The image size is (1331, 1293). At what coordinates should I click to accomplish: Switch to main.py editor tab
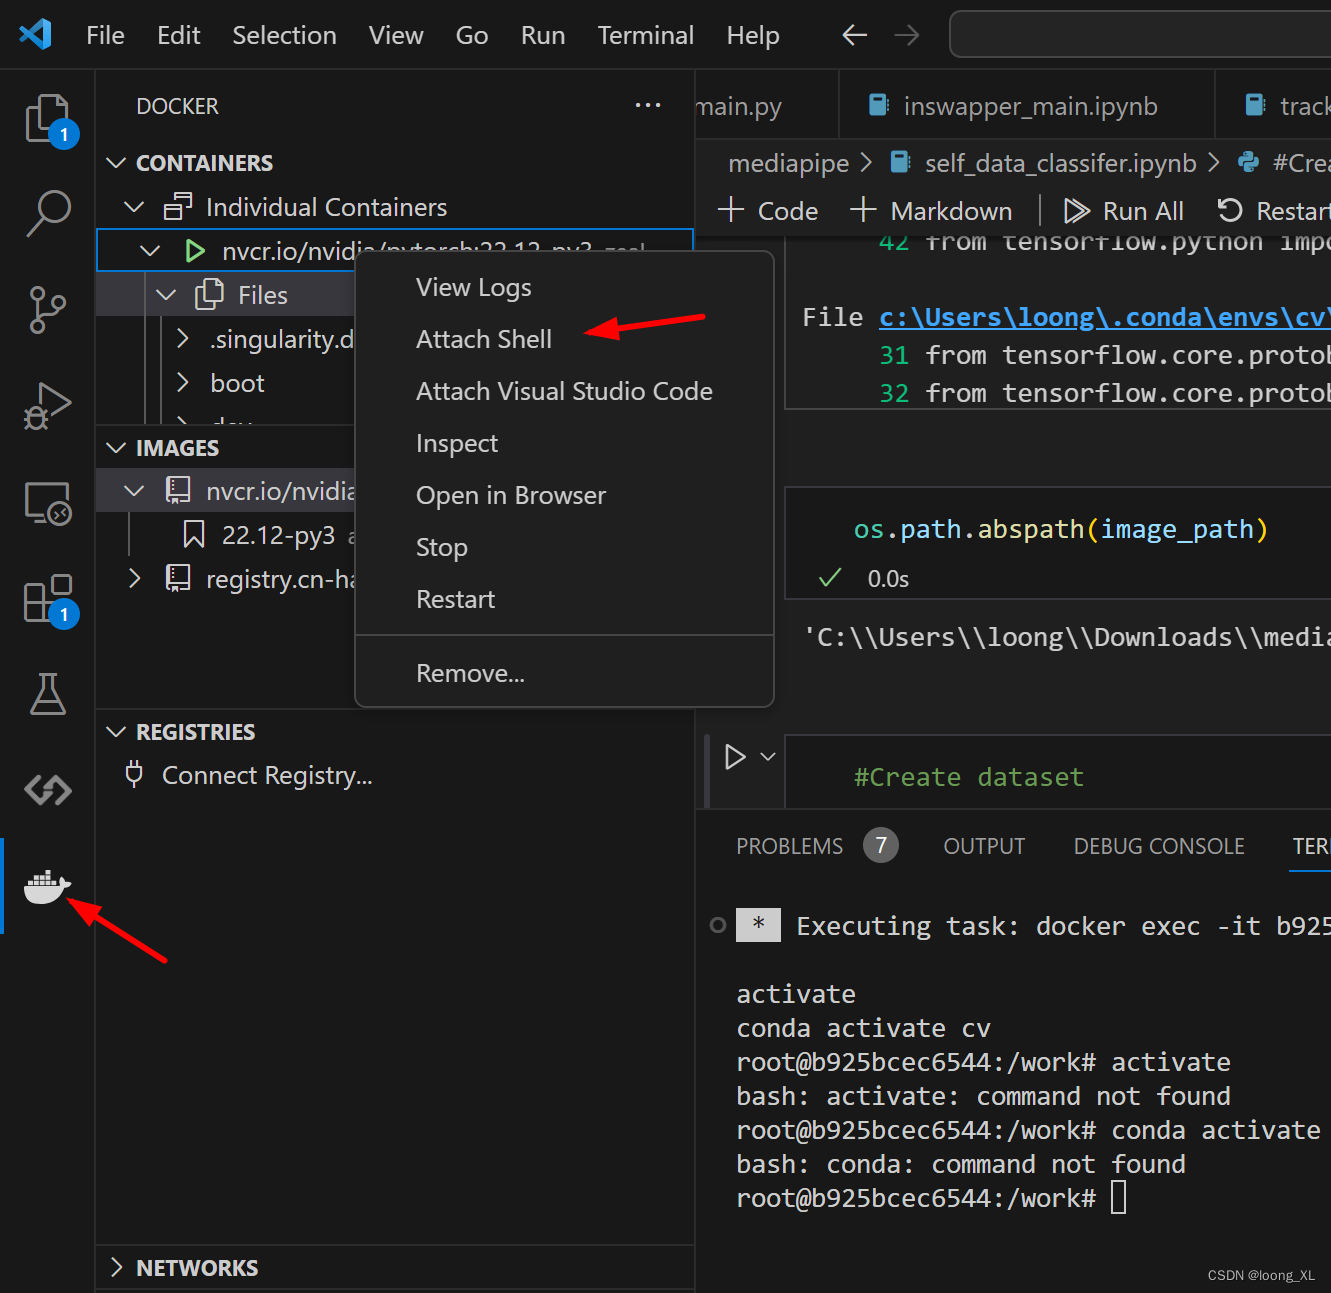click(x=766, y=106)
